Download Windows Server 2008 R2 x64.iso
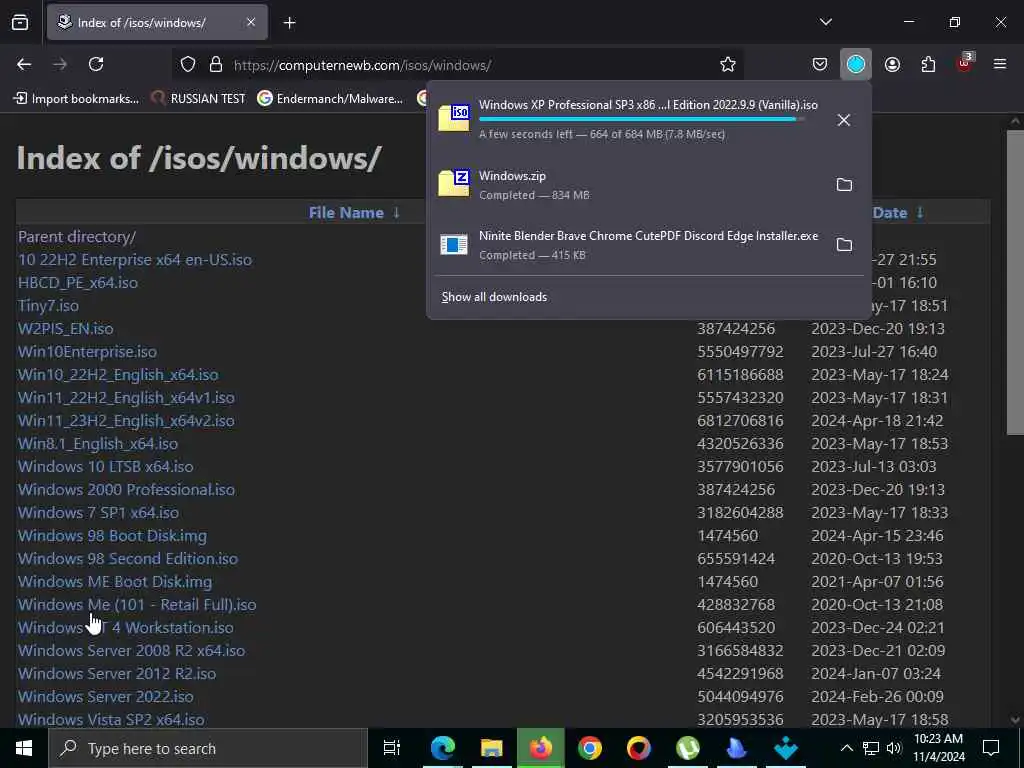Viewport: 1024px width, 768px height. pos(131,650)
